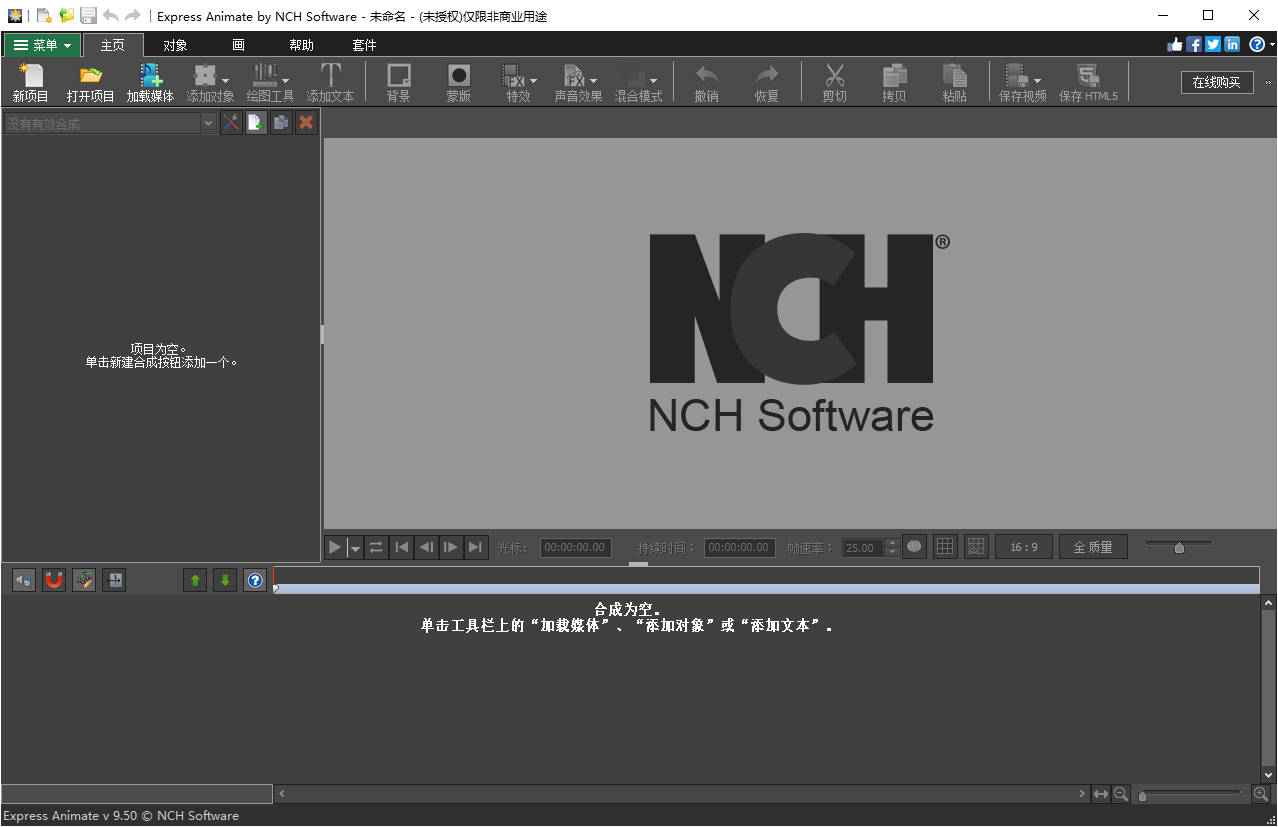Expand the play button options arrow

point(355,548)
